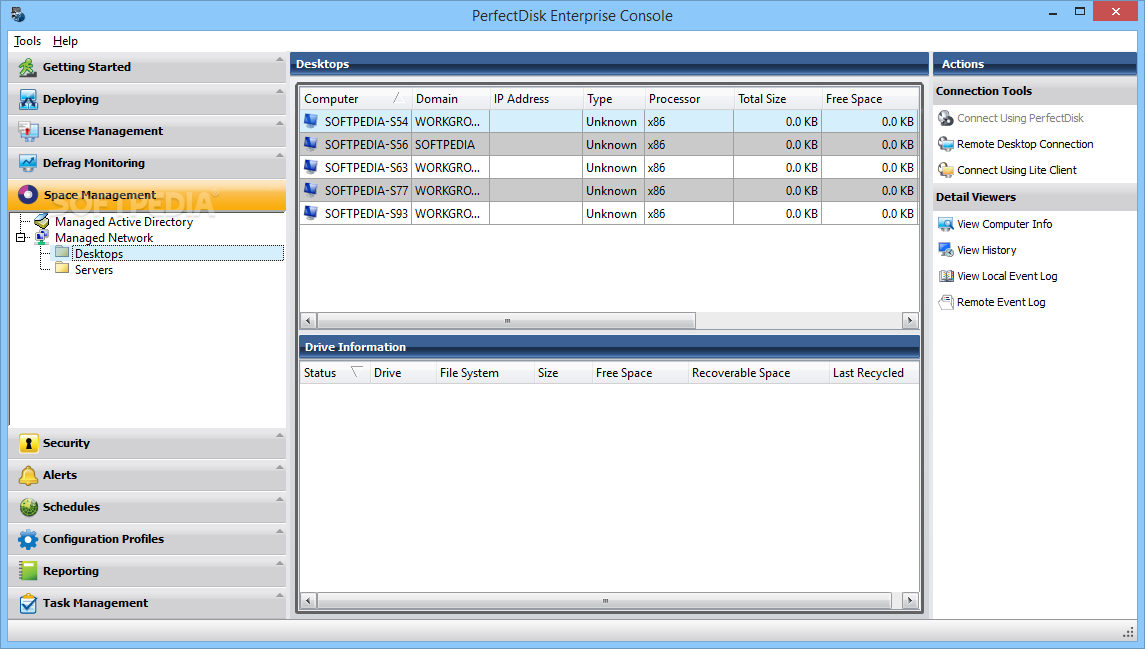
Task: Collapse the Managed Network tree node
Action: click(x=20, y=237)
